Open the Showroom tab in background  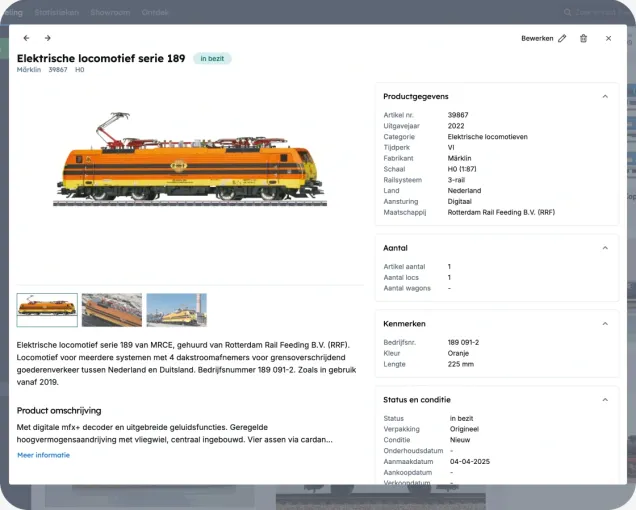(x=110, y=12)
